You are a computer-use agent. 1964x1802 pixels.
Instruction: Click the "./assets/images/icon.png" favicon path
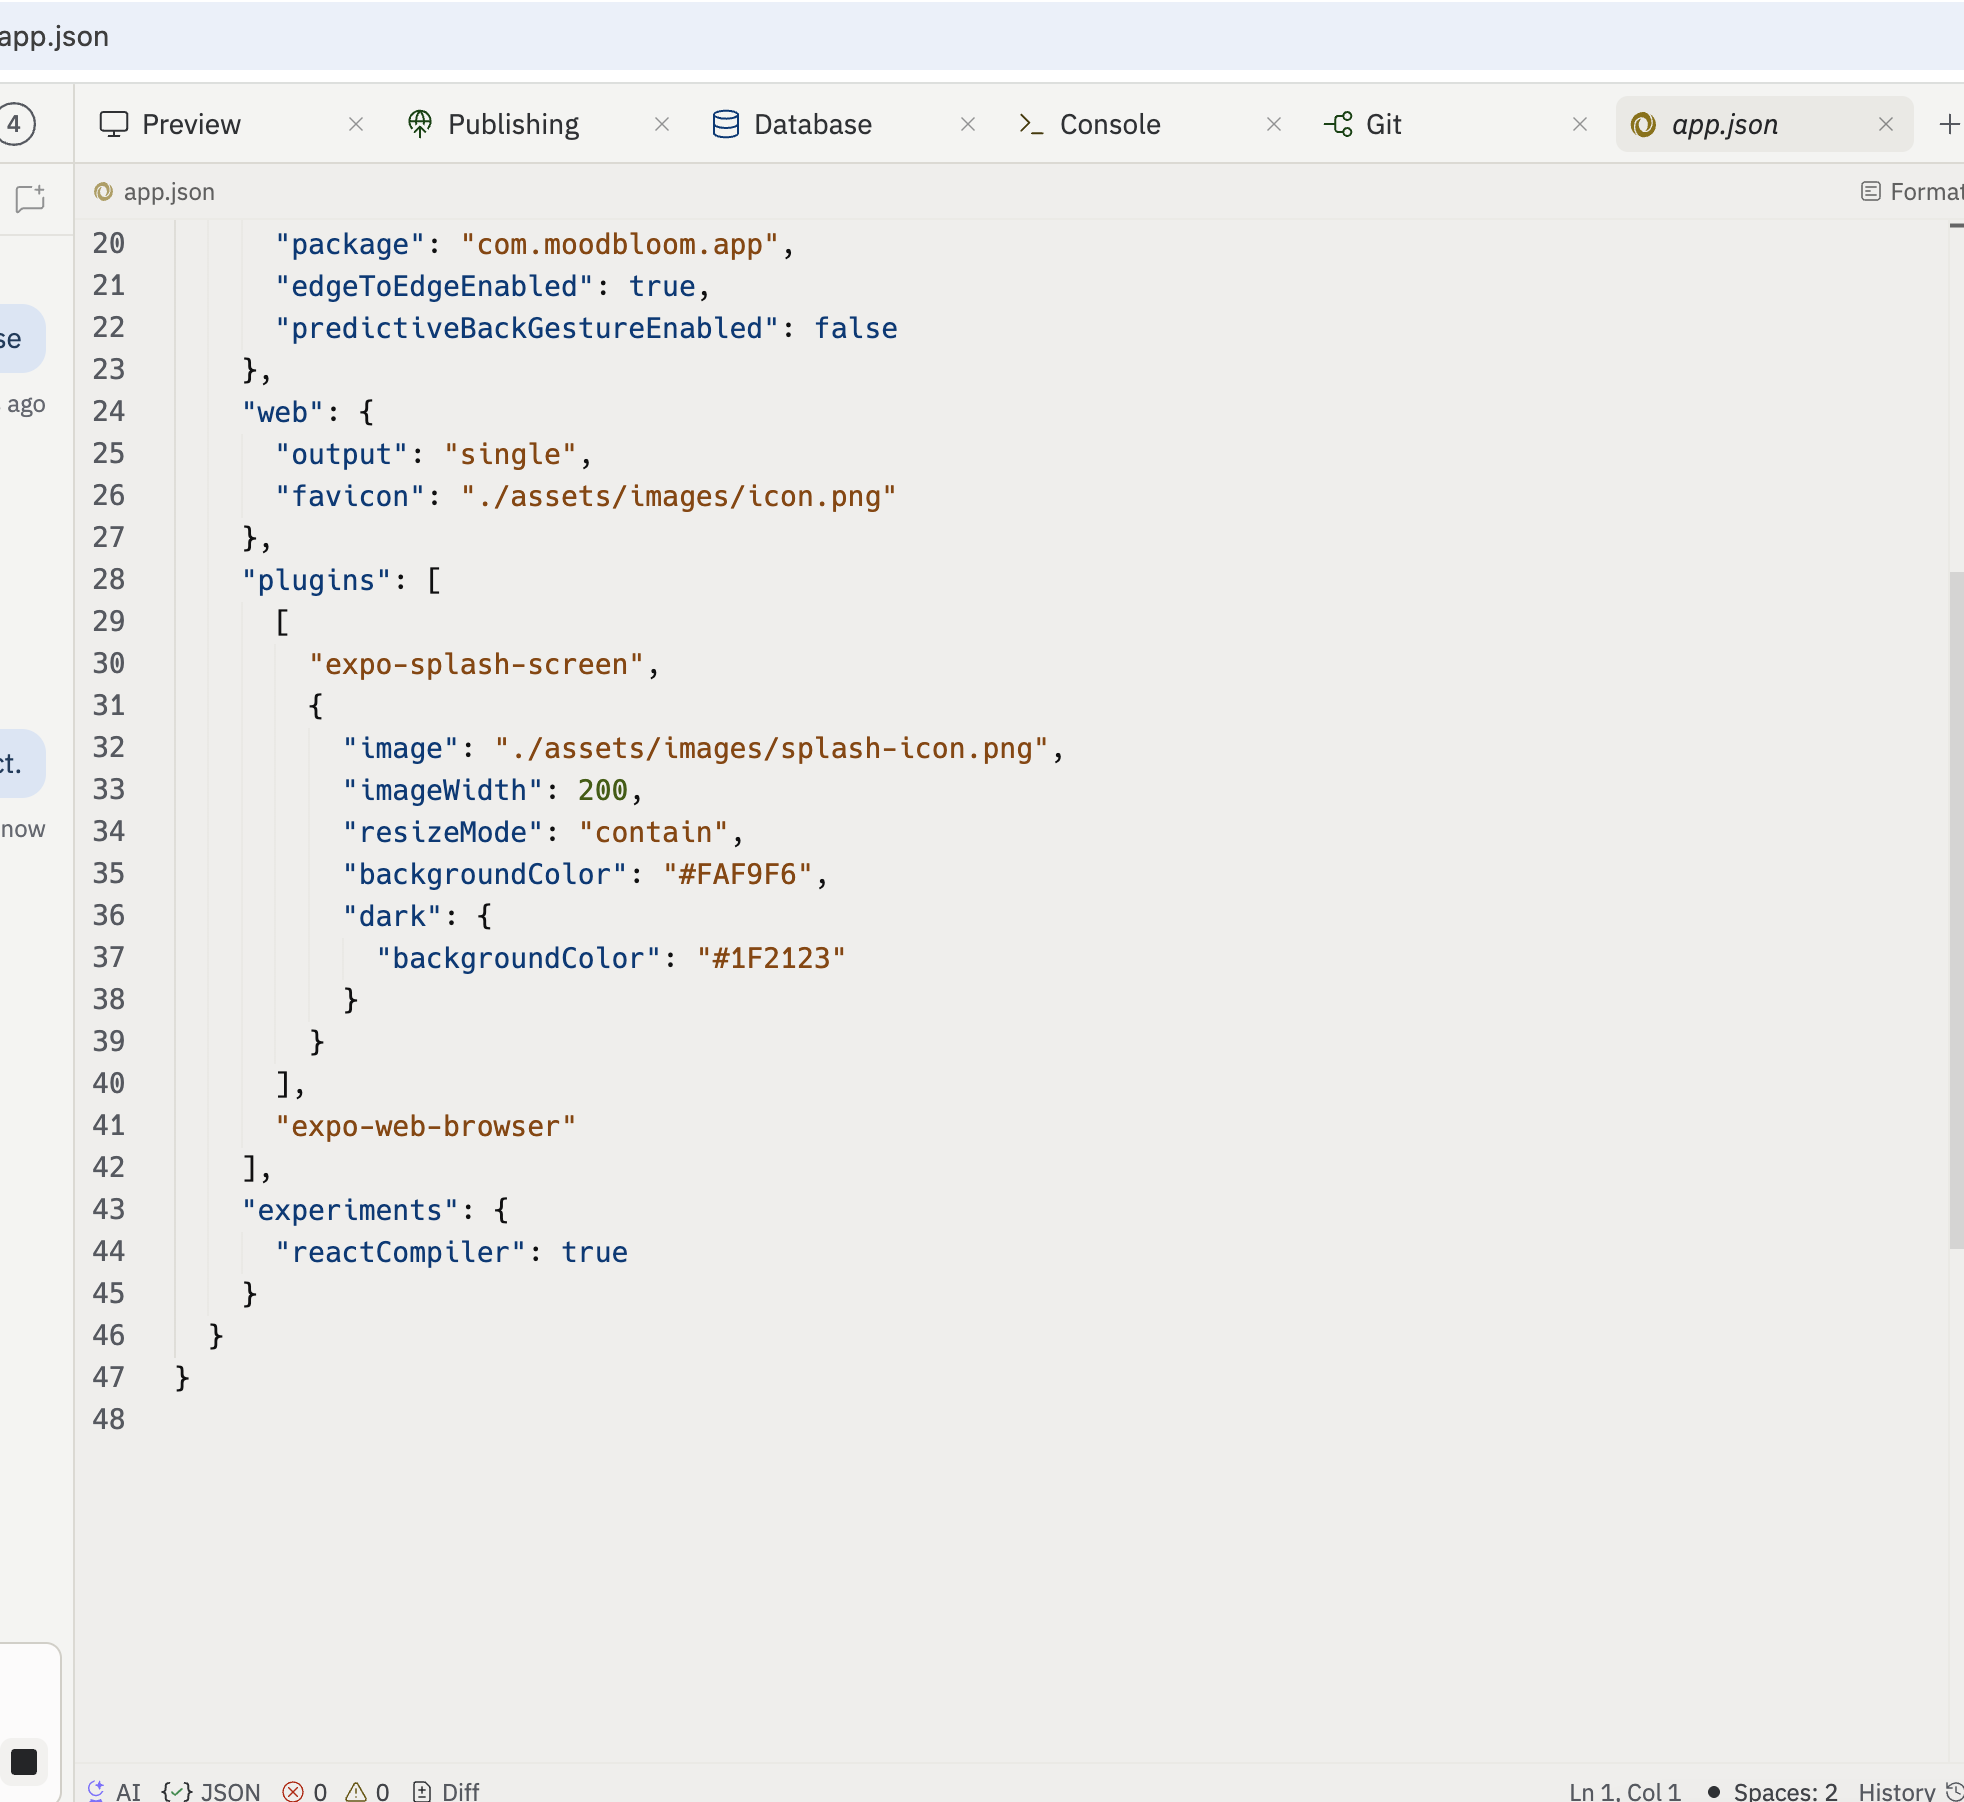coord(678,497)
